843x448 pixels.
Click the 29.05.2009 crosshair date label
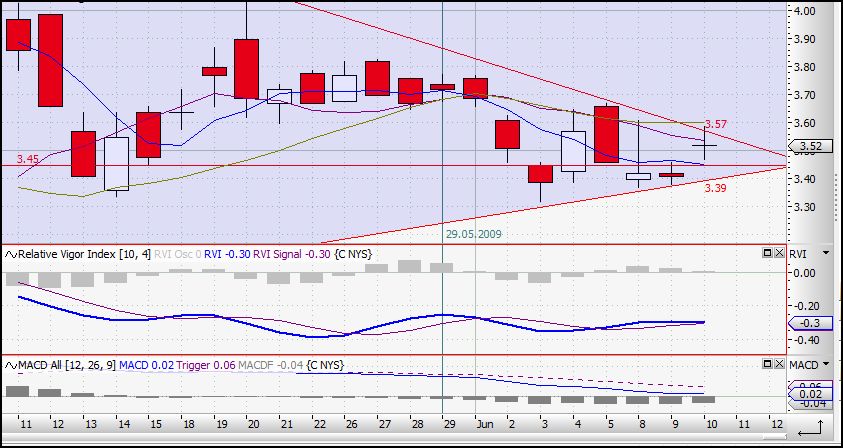(473, 234)
